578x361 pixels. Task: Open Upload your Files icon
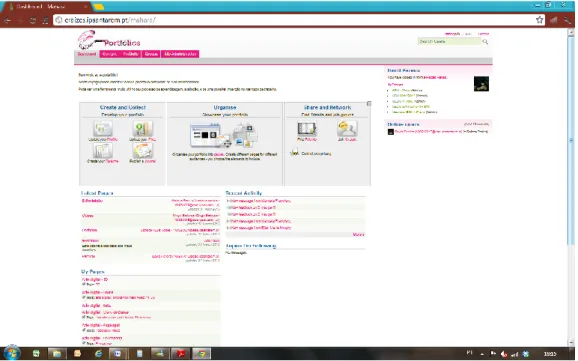[x=142, y=129]
